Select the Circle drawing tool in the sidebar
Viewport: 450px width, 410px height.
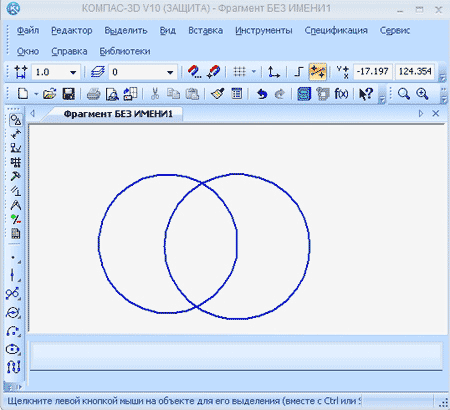pyautogui.click(x=13, y=313)
